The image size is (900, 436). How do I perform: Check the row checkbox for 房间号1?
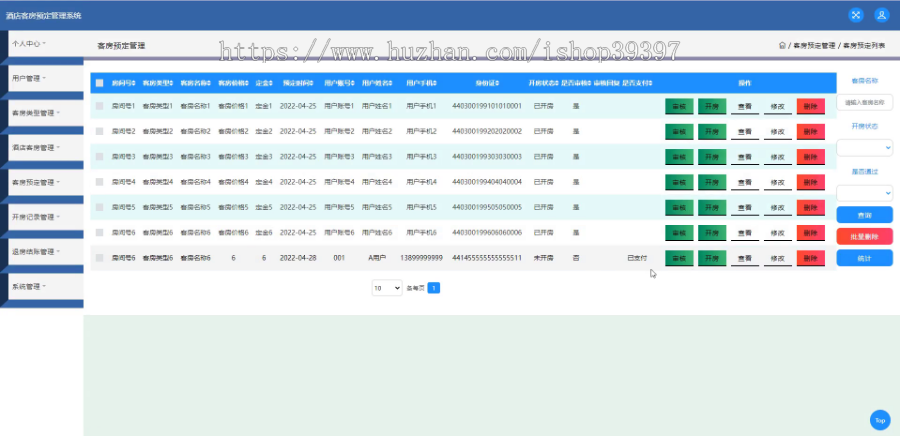click(x=100, y=106)
